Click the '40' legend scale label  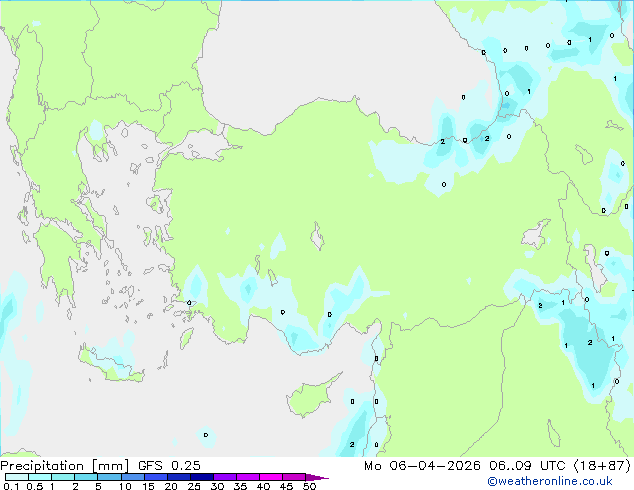pyautogui.click(x=263, y=486)
